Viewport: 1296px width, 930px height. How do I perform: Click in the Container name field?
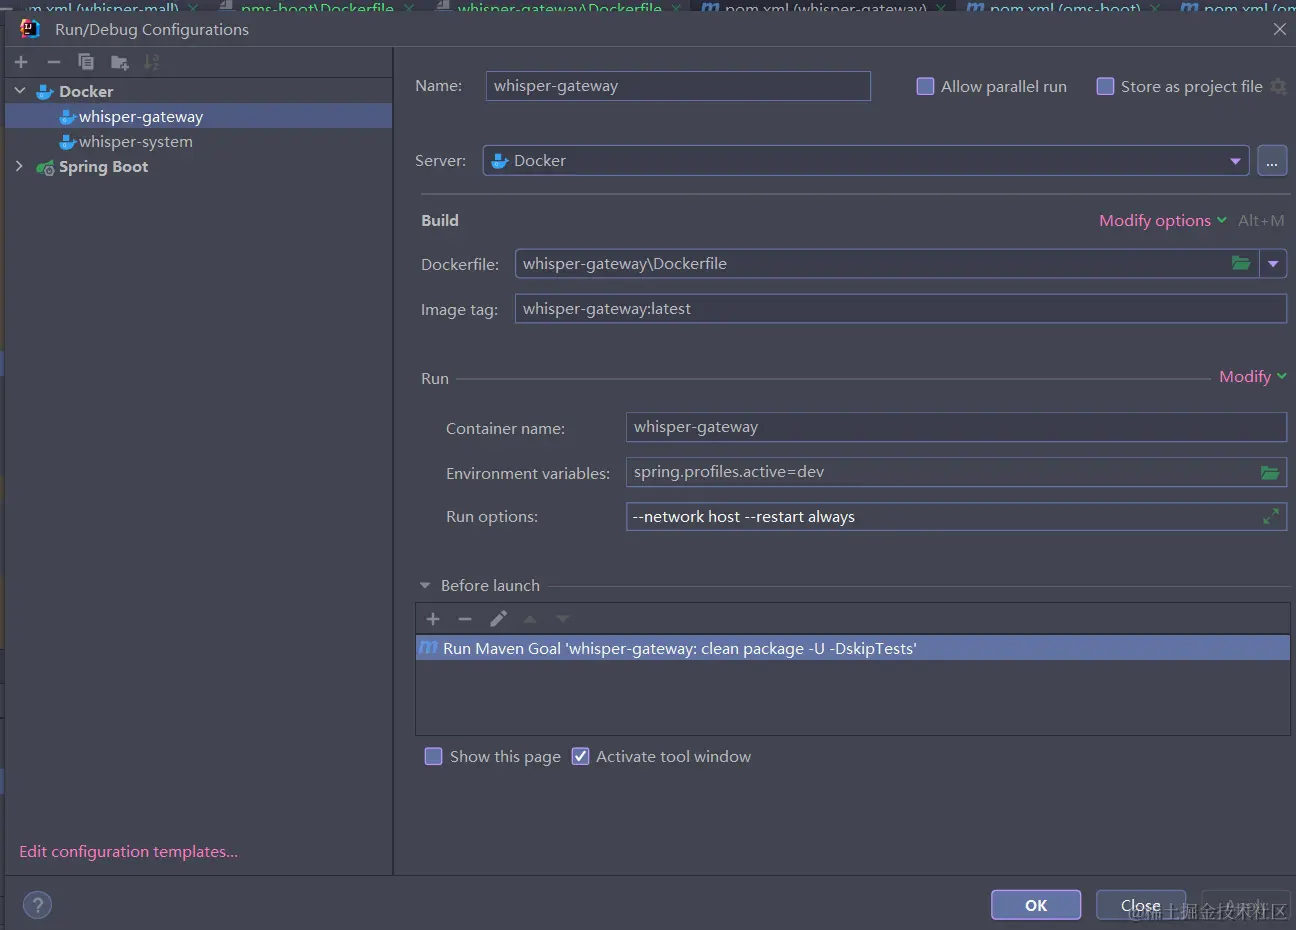point(956,427)
